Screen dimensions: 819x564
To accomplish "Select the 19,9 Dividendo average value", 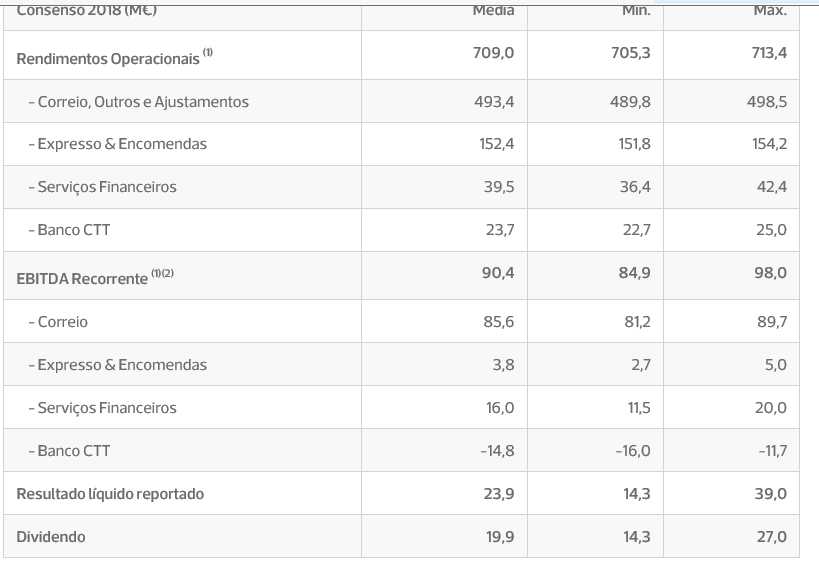I will coord(500,537).
